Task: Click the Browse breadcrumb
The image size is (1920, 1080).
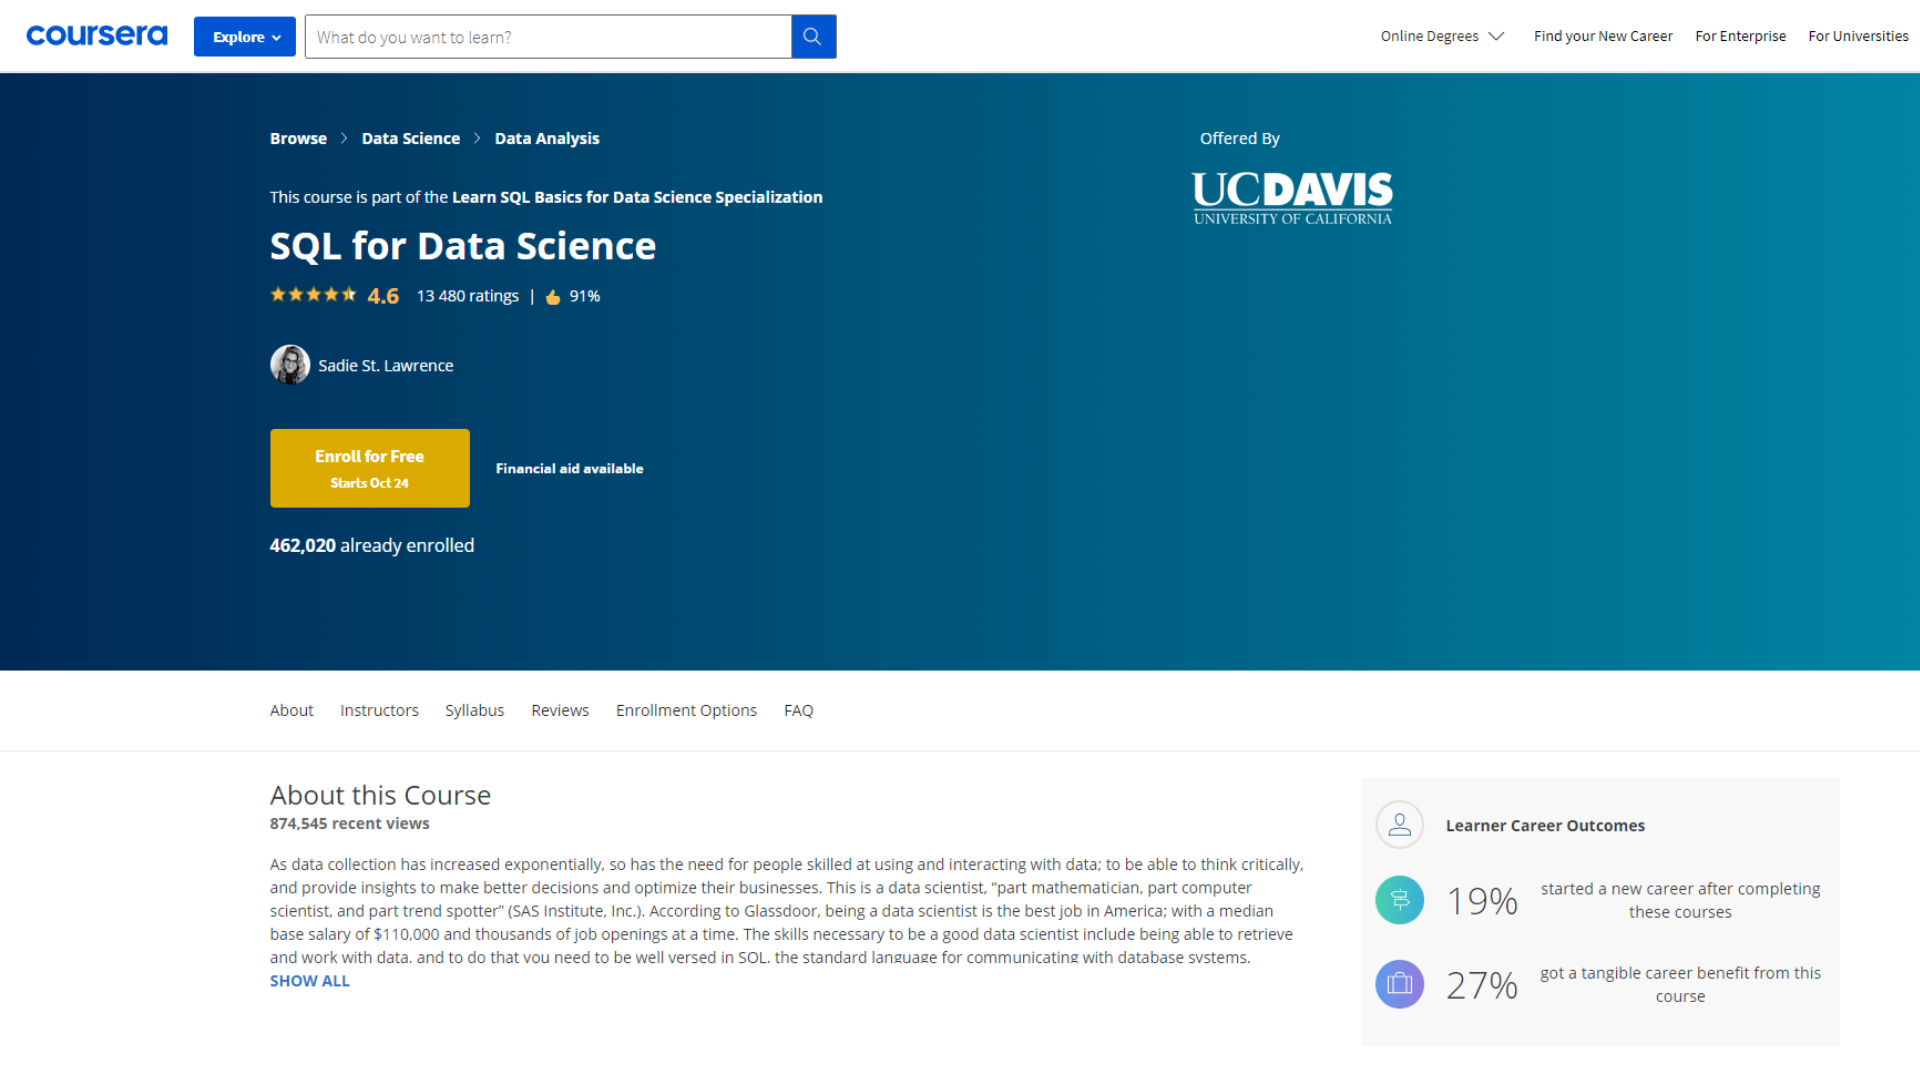Action: point(298,138)
